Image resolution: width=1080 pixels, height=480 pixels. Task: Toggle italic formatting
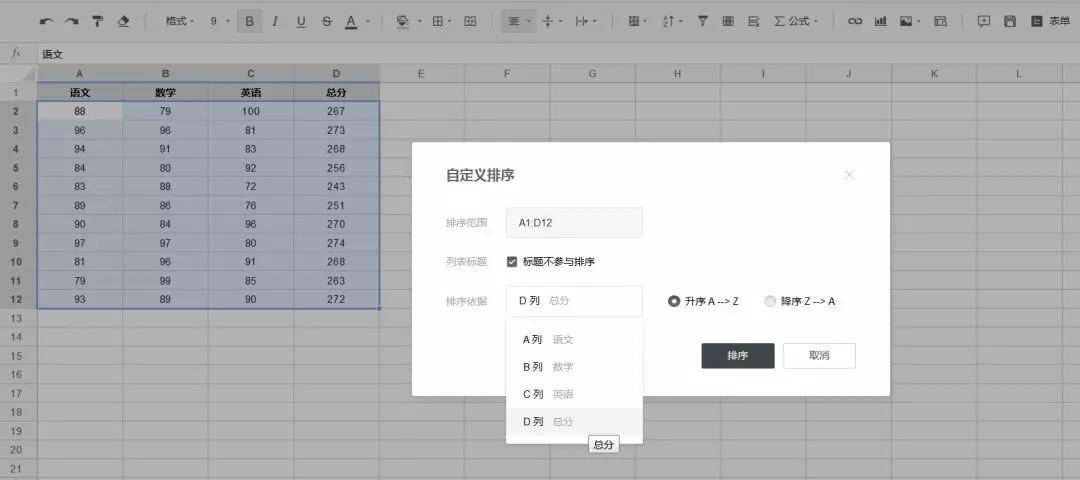tap(275, 21)
